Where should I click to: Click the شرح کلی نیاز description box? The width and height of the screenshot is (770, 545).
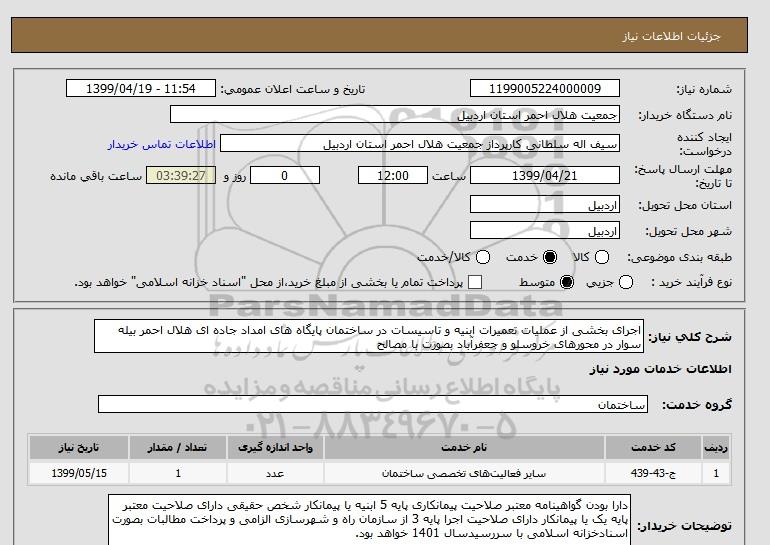[369, 336]
